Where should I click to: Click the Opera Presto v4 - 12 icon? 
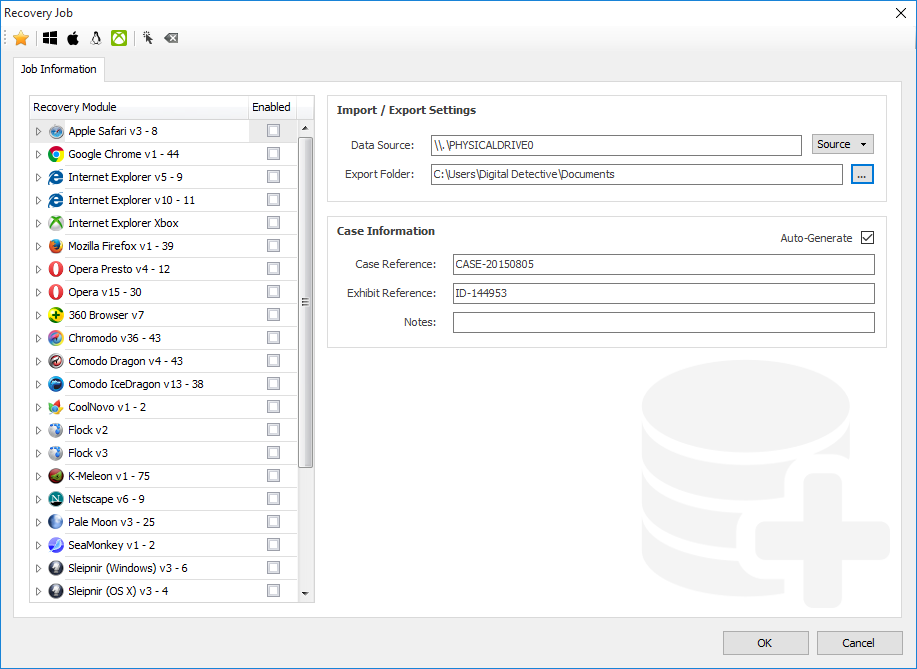click(x=56, y=269)
